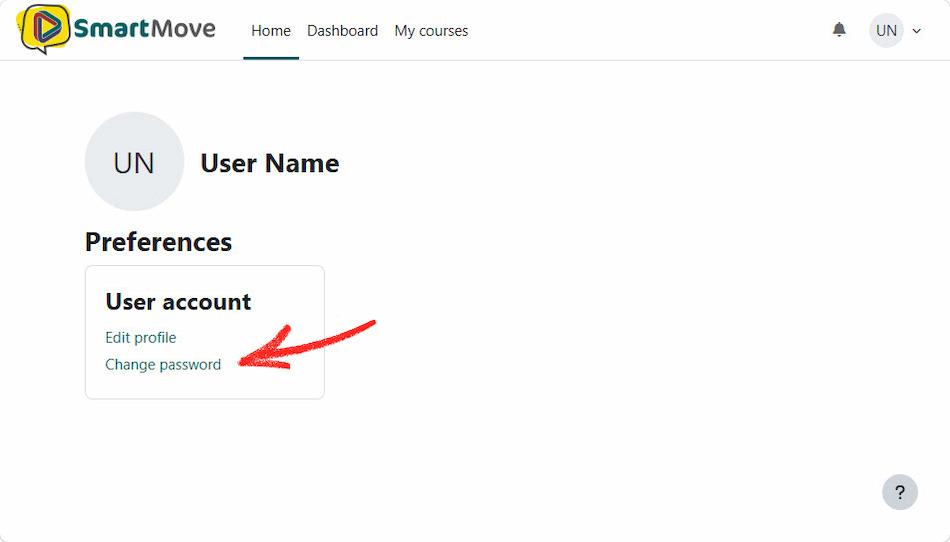This screenshot has width=950, height=542.
Task: Go to the Home tab
Action: pos(271,31)
